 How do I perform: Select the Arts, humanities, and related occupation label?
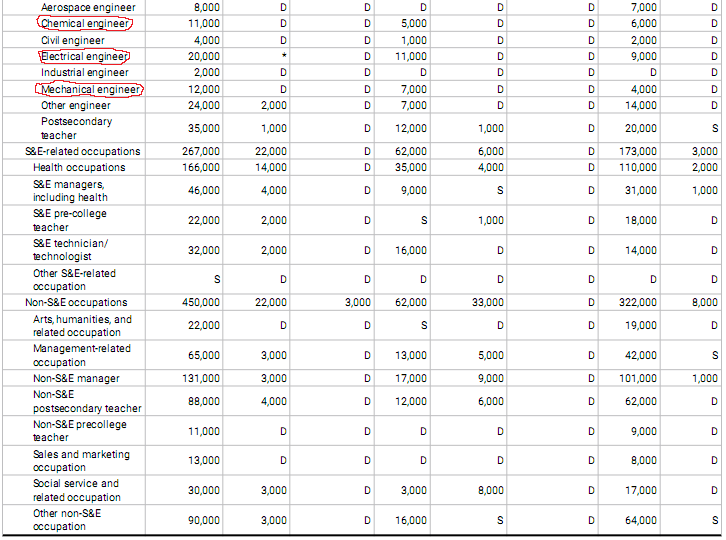tap(82, 326)
